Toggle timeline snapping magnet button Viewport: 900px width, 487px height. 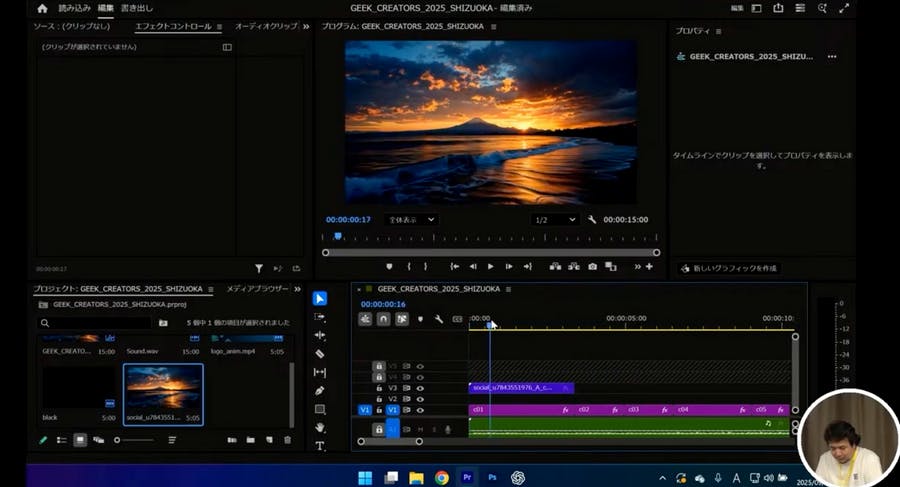383,319
